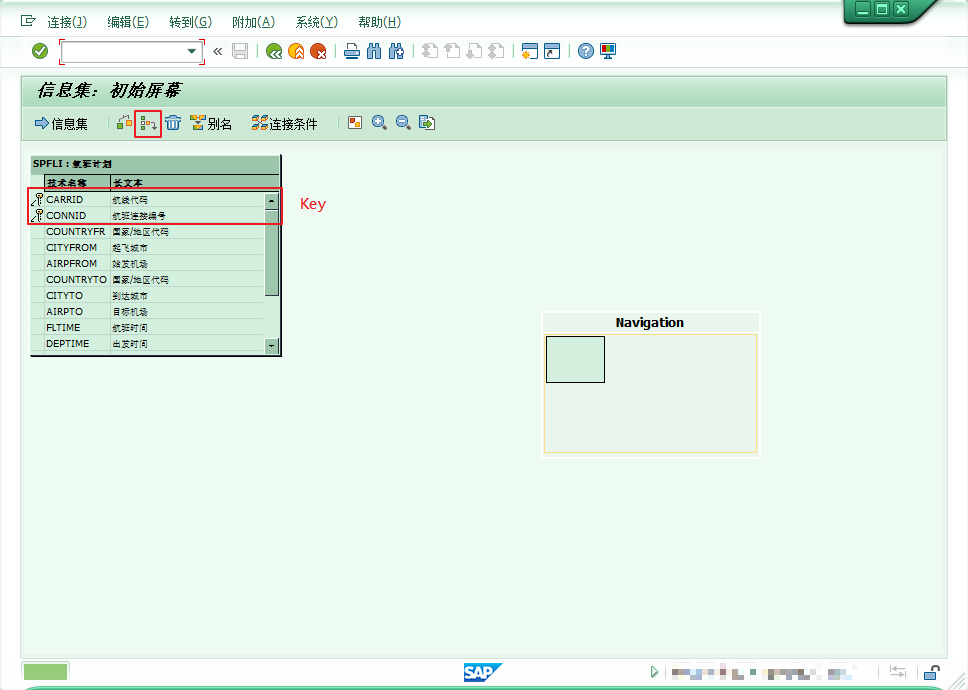Click the green checkmark Enter icon
Screen dimensions: 968x690
[x=40, y=51]
